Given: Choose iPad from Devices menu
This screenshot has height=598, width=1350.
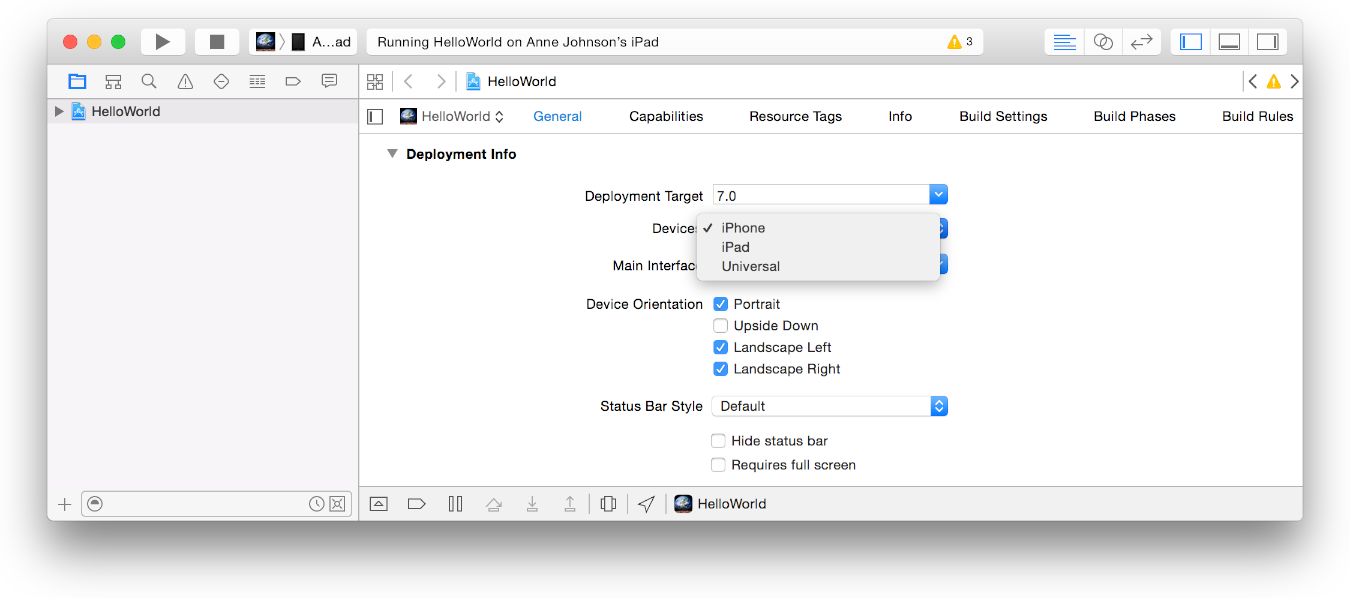Looking at the screenshot, I should click(818, 247).
